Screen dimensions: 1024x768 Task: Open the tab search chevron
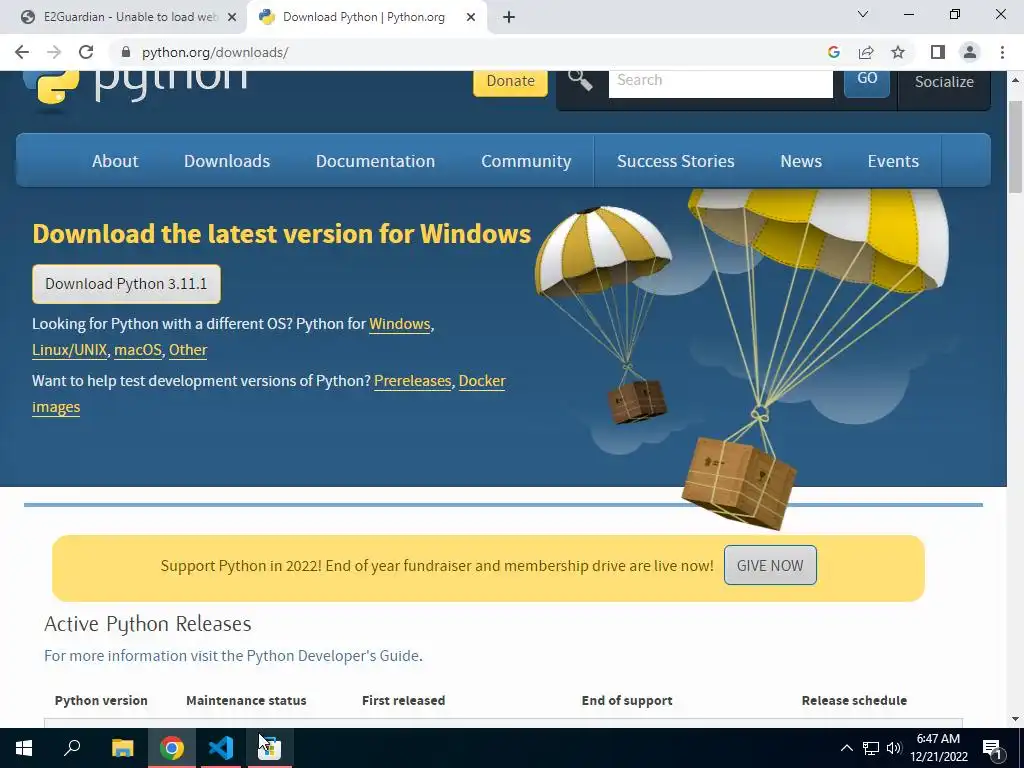point(863,14)
